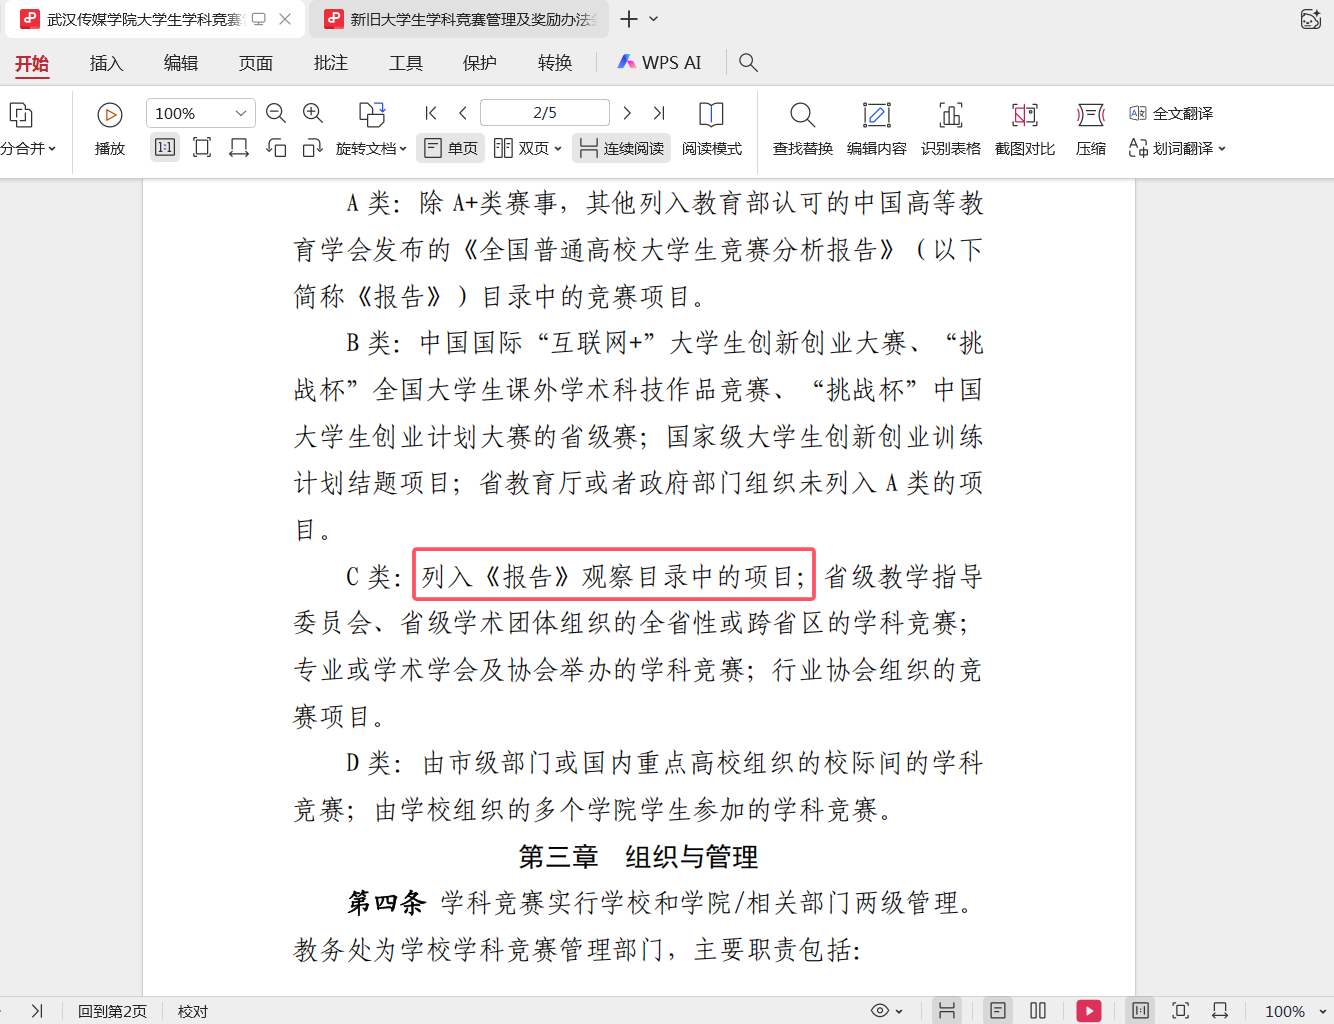Image resolution: width=1334 pixels, height=1024 pixels.
Task: Expand Split/Merge (分合并) dropdown
Action: tap(52, 149)
